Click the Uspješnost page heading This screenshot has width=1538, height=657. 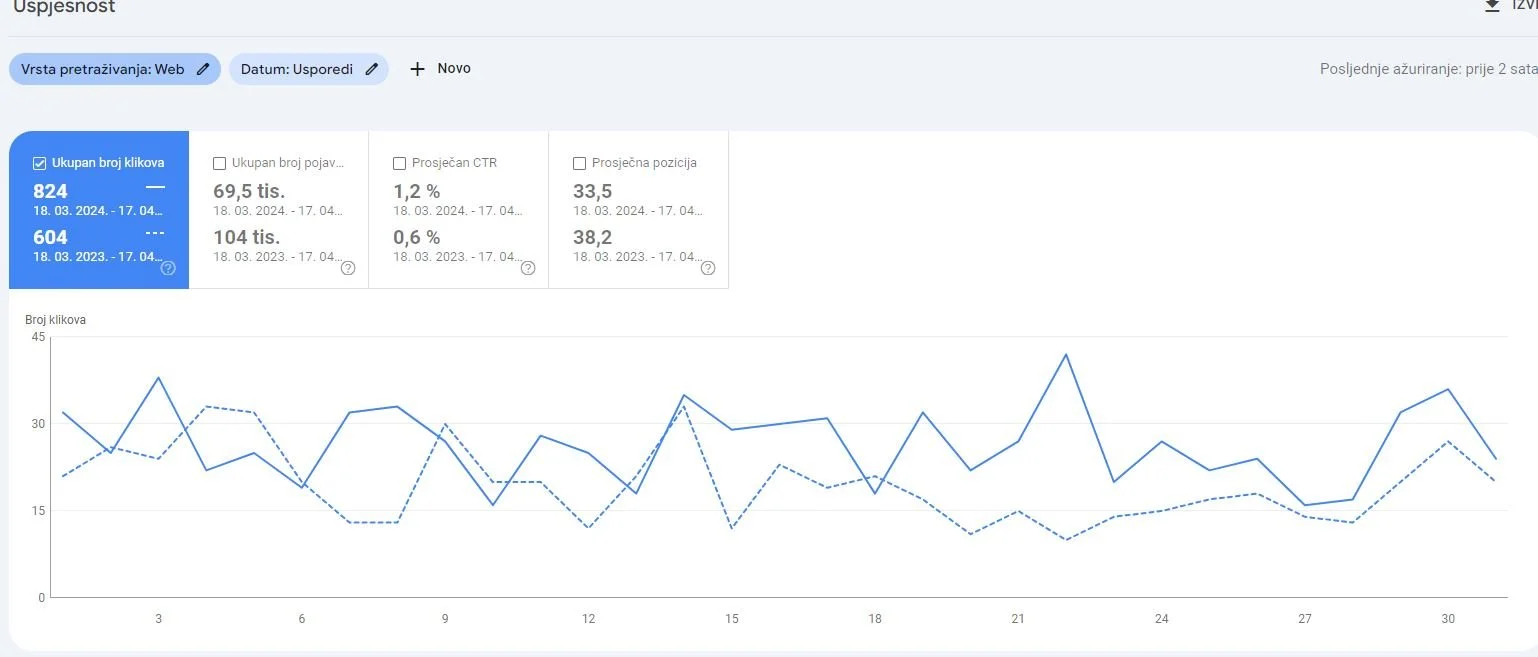[63, 7]
